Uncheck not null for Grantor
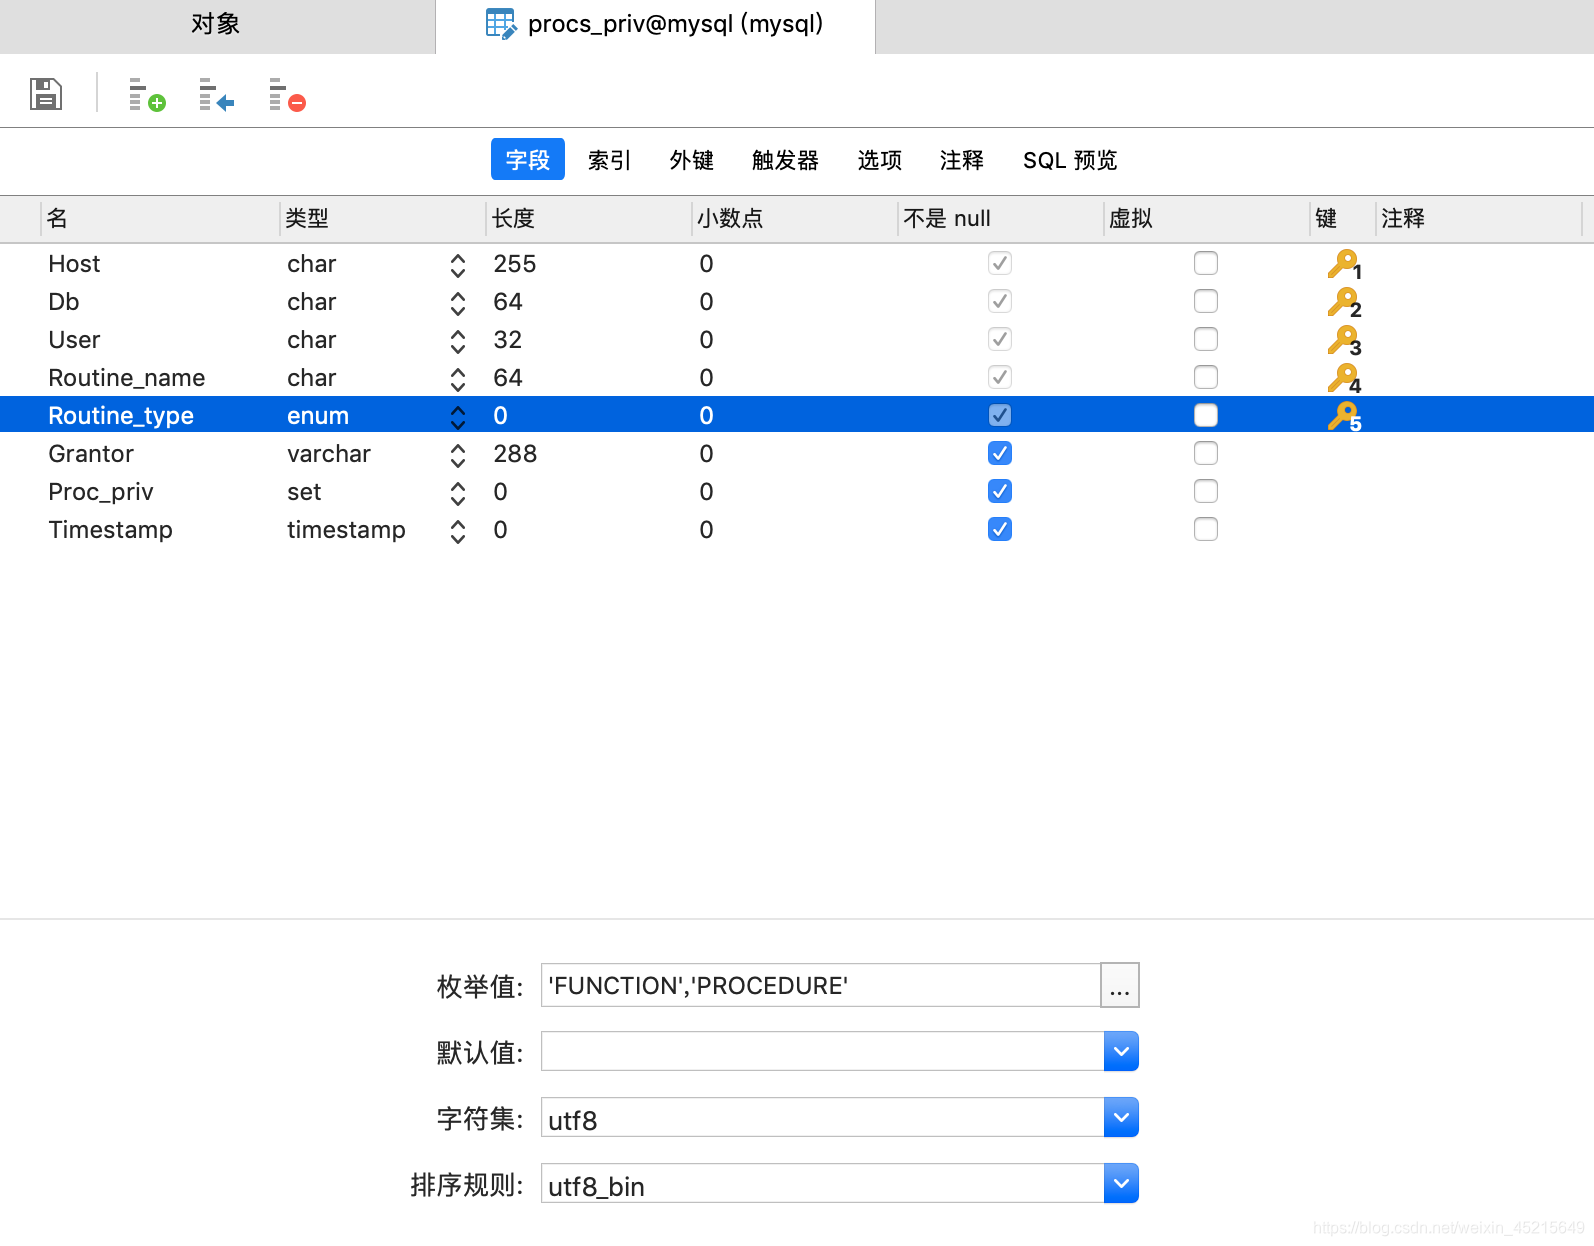The height and width of the screenshot is (1246, 1594). [1000, 453]
